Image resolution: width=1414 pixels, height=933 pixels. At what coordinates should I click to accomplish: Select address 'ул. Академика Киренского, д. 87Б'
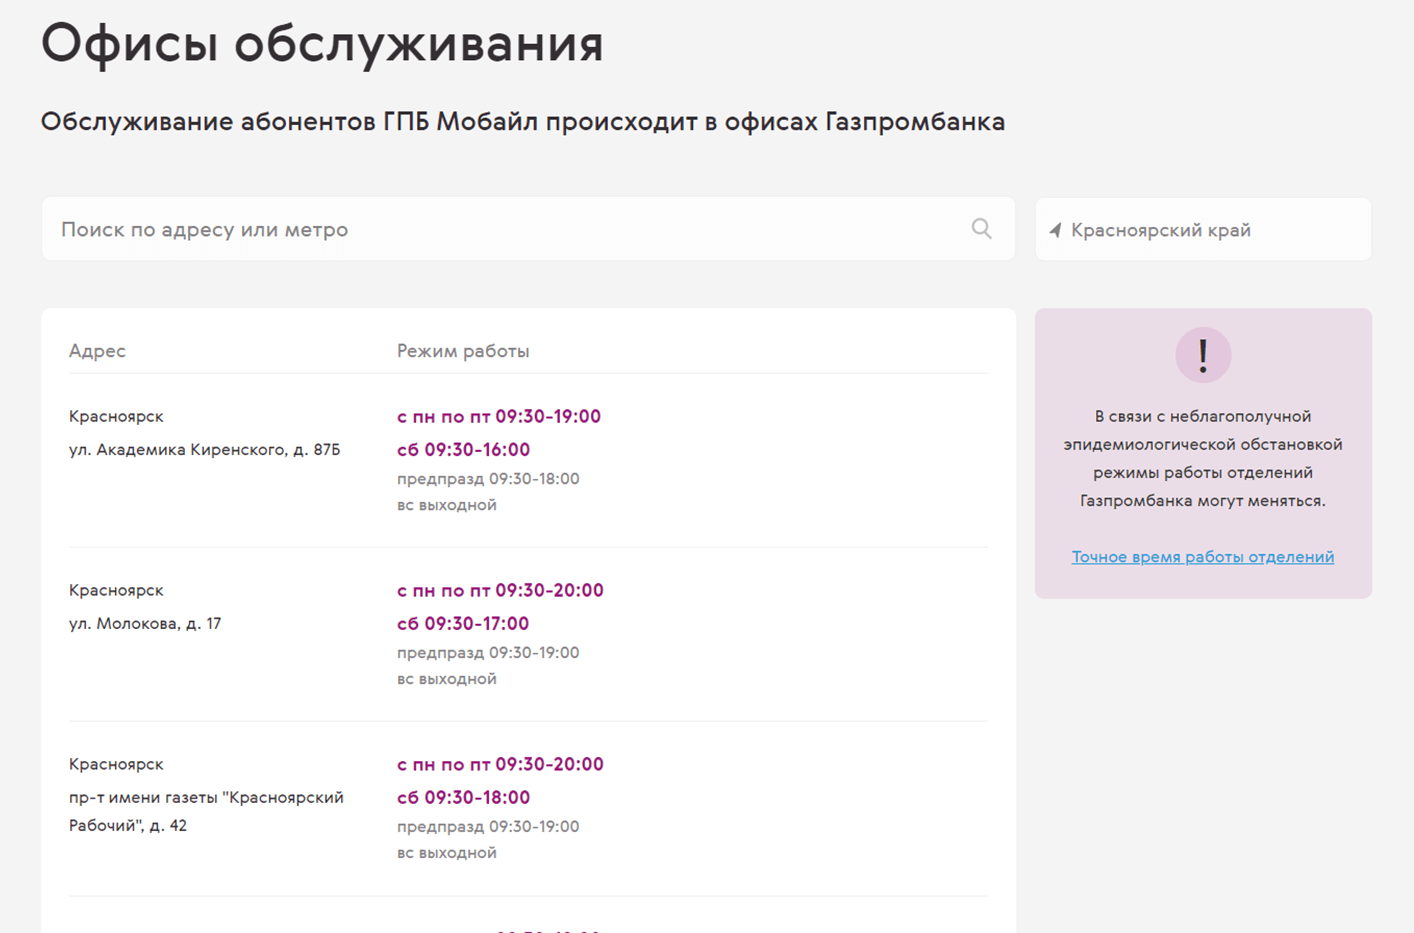tap(205, 450)
